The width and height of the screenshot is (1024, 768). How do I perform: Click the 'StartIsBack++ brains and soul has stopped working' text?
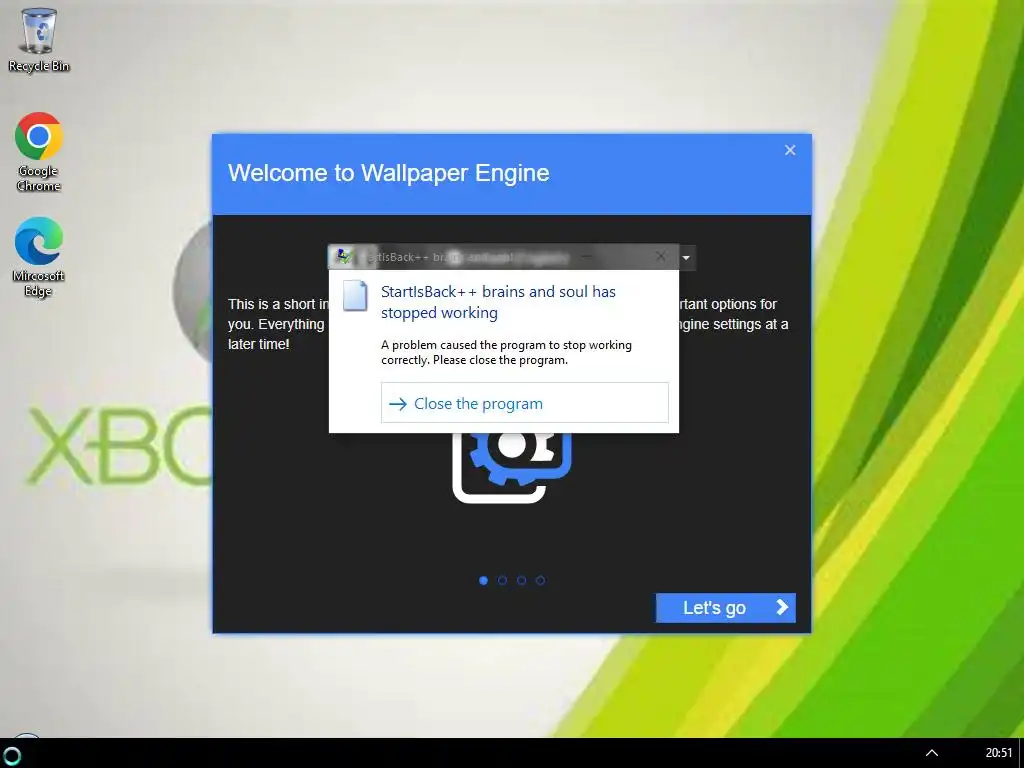498,302
